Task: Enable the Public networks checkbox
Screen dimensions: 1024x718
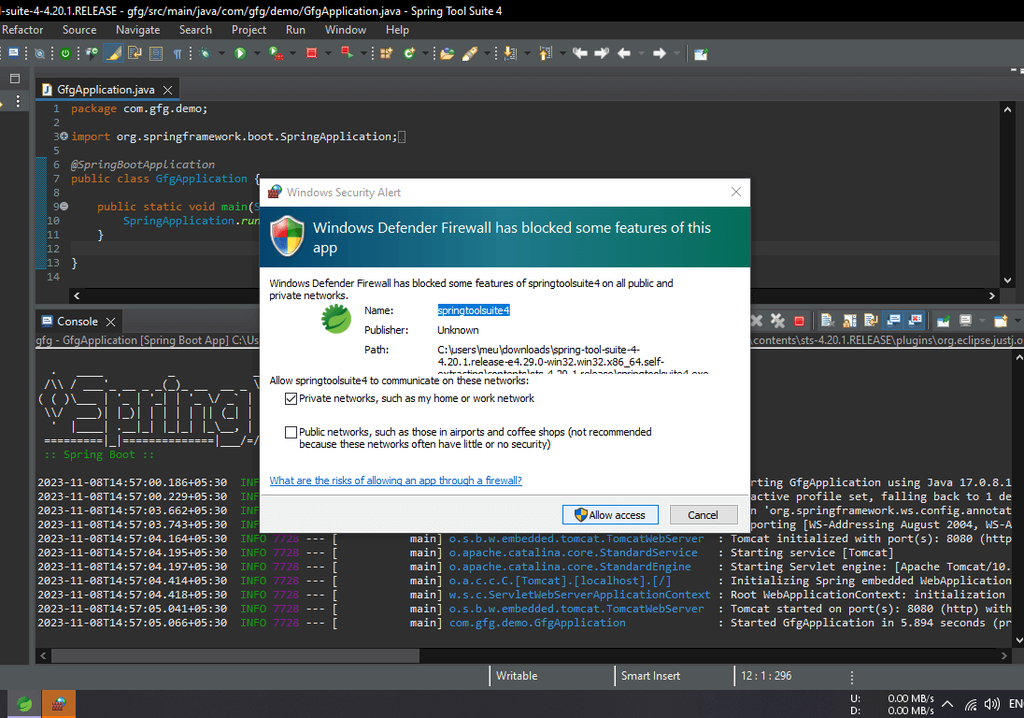Action: tap(291, 433)
